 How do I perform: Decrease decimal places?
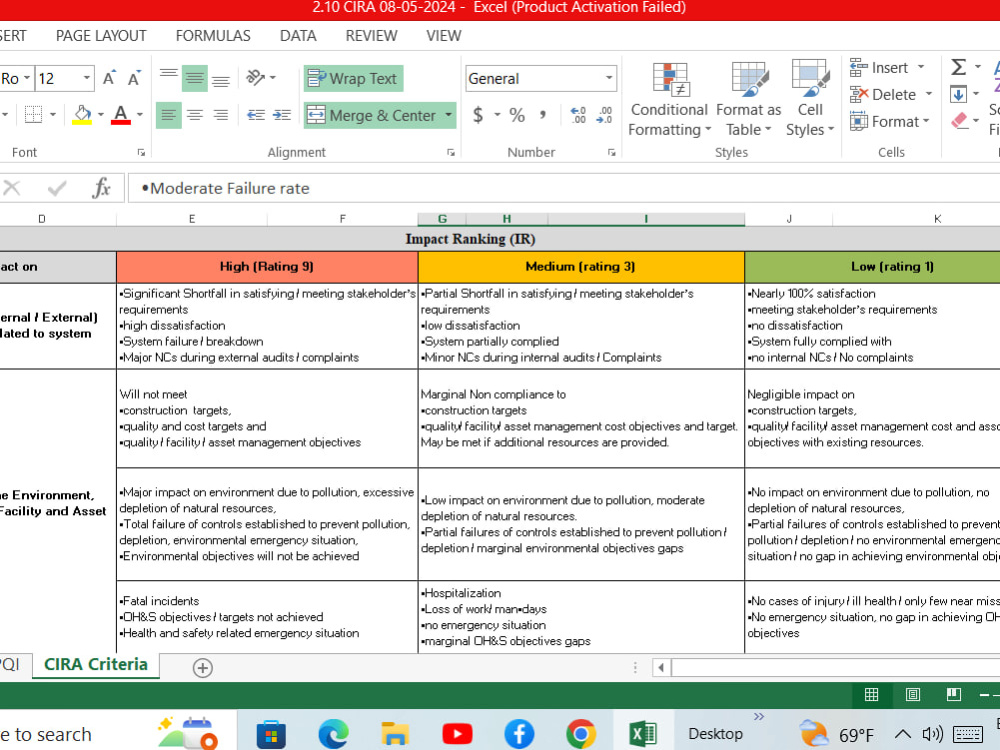[x=605, y=115]
